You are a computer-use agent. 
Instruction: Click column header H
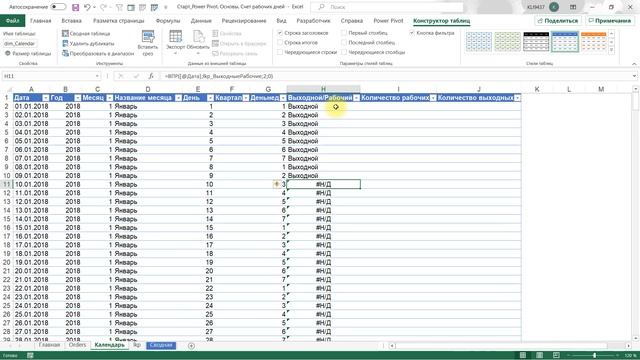pos(323,89)
